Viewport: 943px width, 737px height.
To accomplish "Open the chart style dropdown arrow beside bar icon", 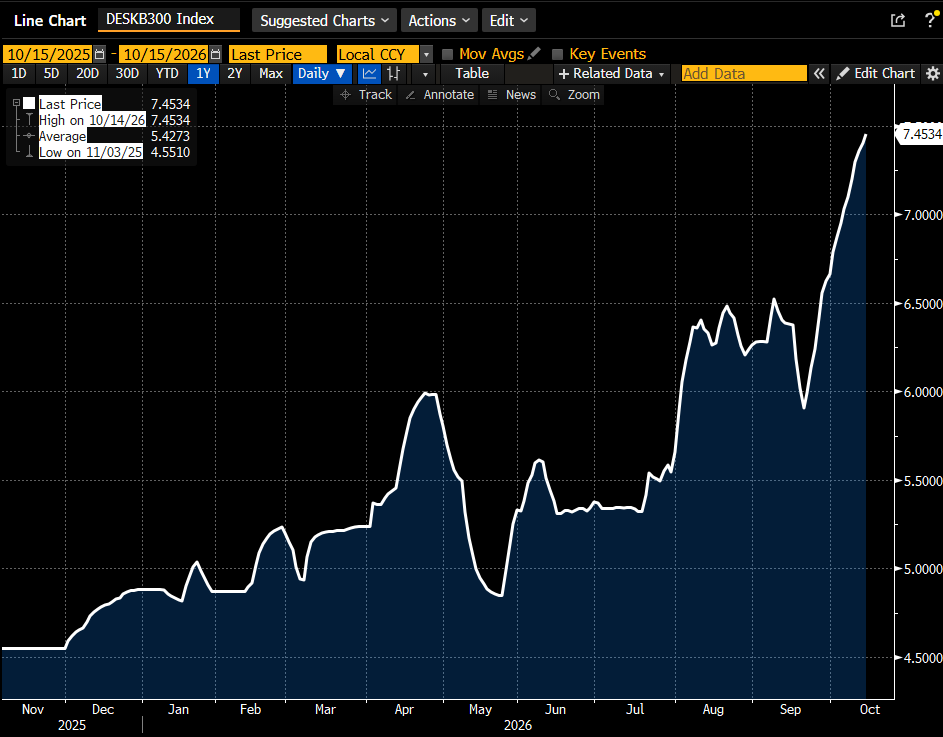I will click(x=425, y=74).
